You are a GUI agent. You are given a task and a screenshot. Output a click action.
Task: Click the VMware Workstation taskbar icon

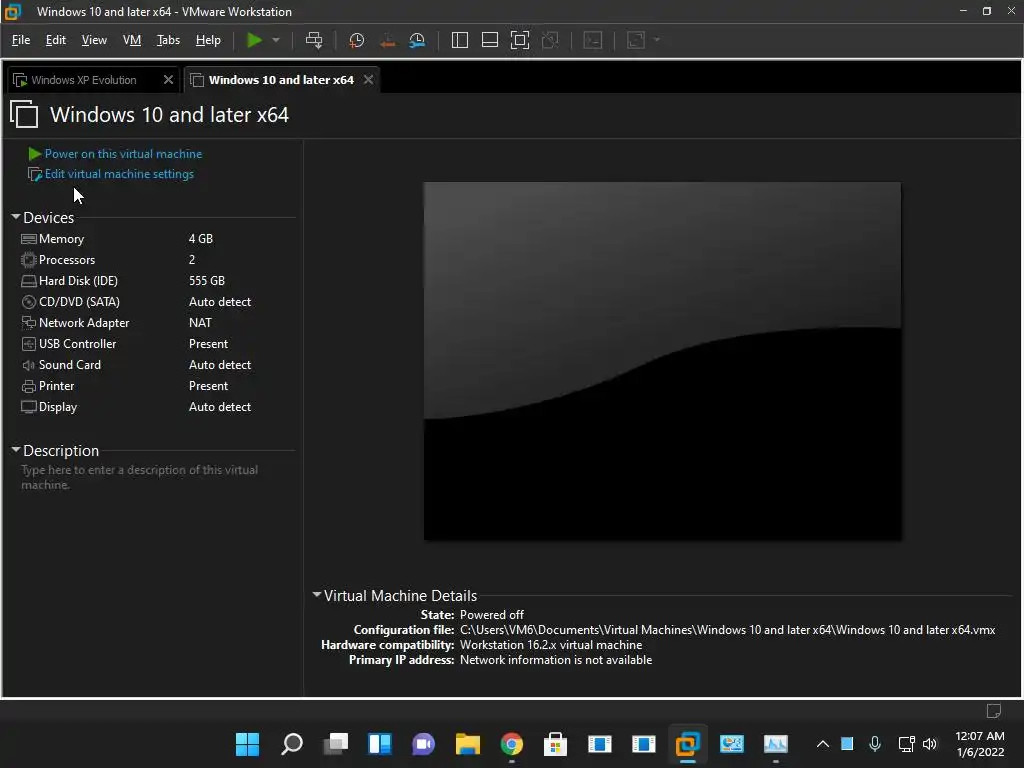[x=687, y=744]
